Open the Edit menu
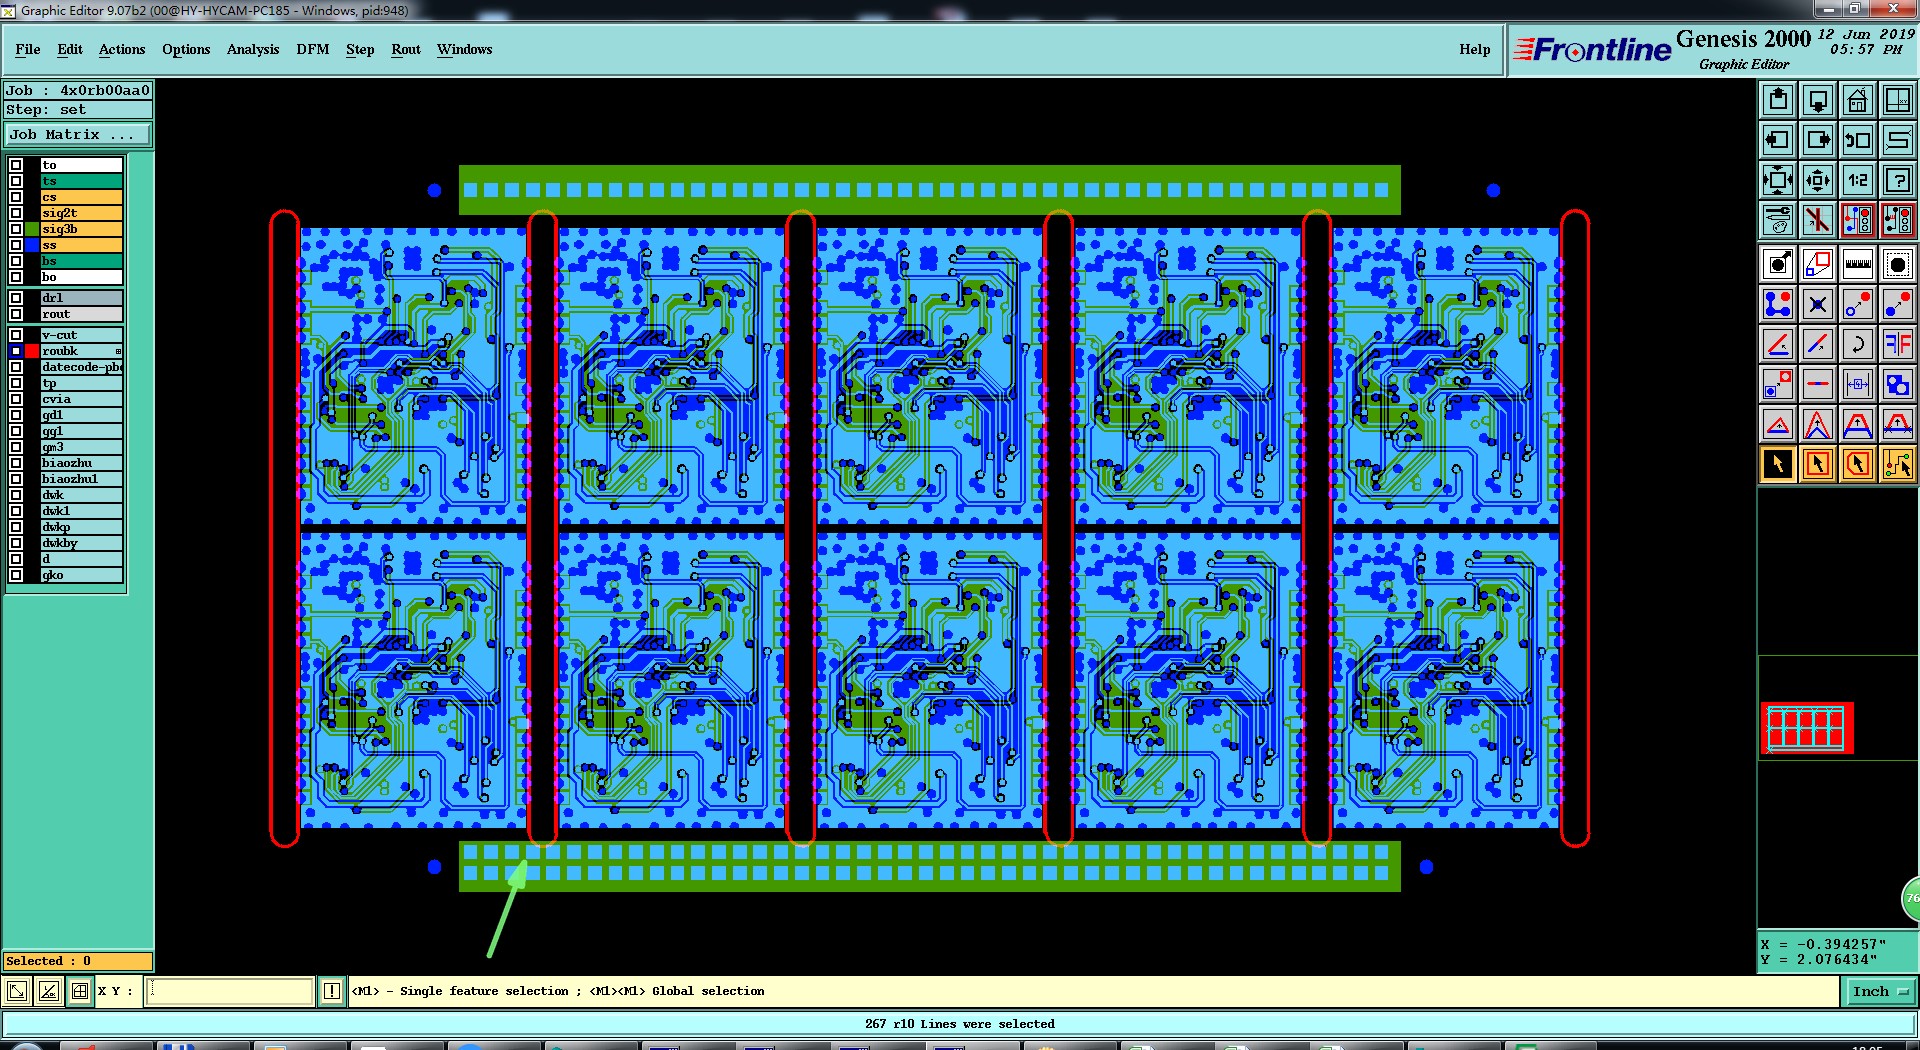This screenshot has height=1050, width=1920. [70, 49]
